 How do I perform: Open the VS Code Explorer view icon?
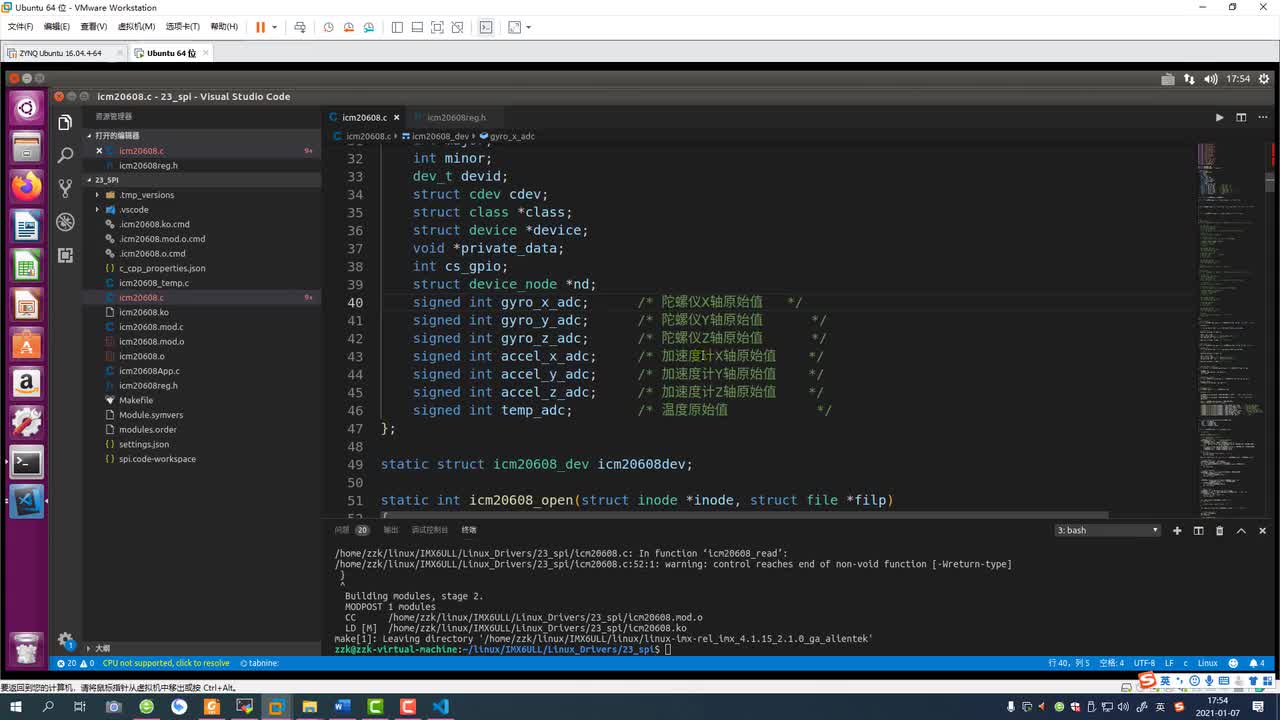tap(65, 122)
